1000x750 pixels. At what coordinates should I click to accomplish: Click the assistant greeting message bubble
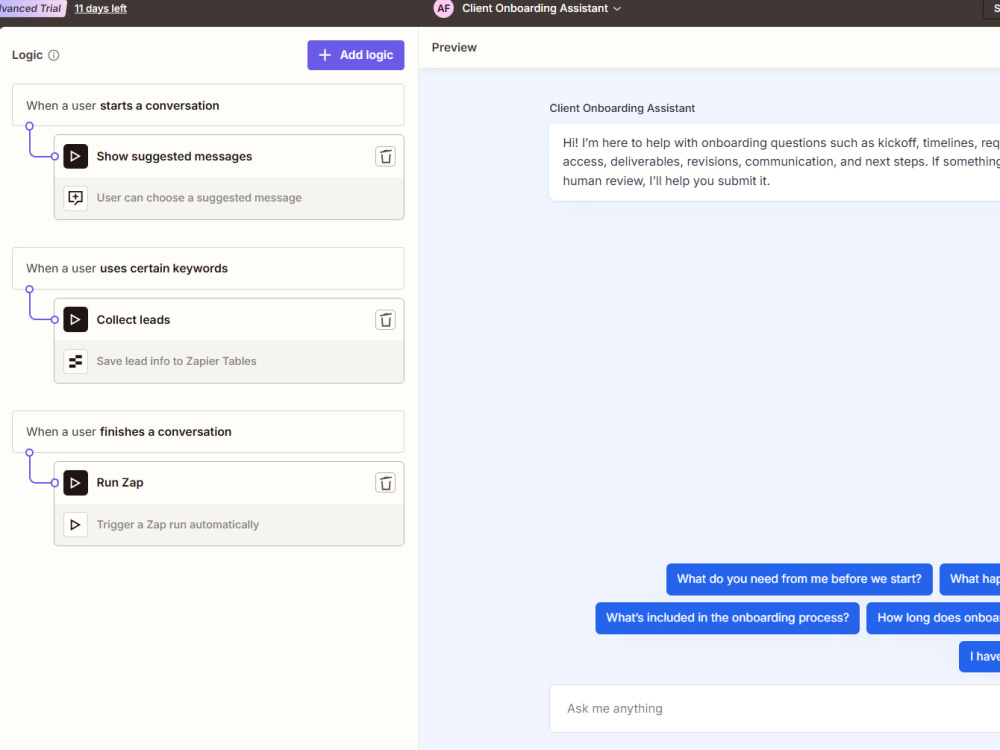click(x=774, y=162)
